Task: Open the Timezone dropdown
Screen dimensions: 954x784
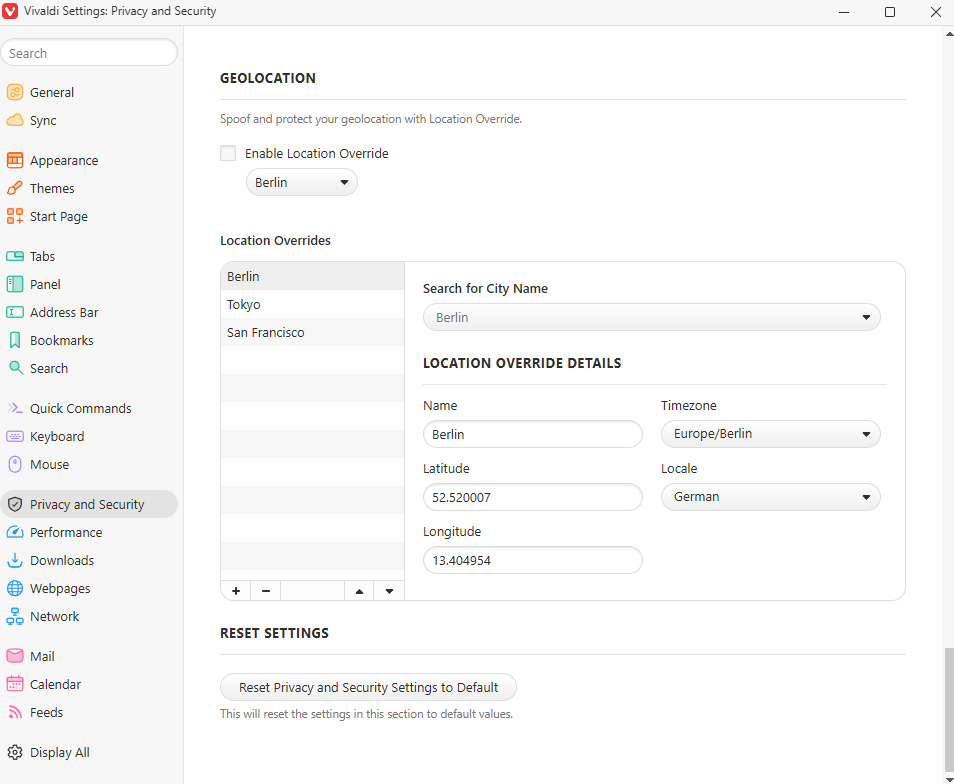Action: (770, 434)
